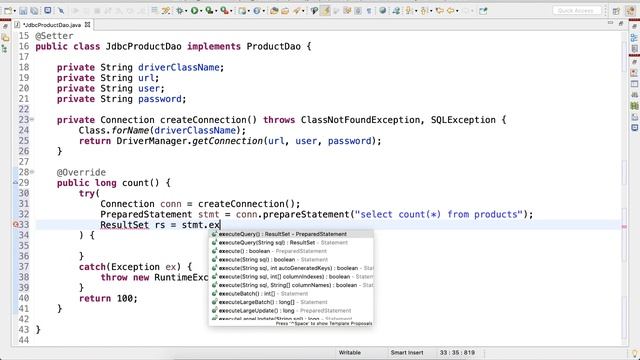
Task: Click the tip lightbulb icon in status bar
Action: pyautogui.click(x=634, y=354)
